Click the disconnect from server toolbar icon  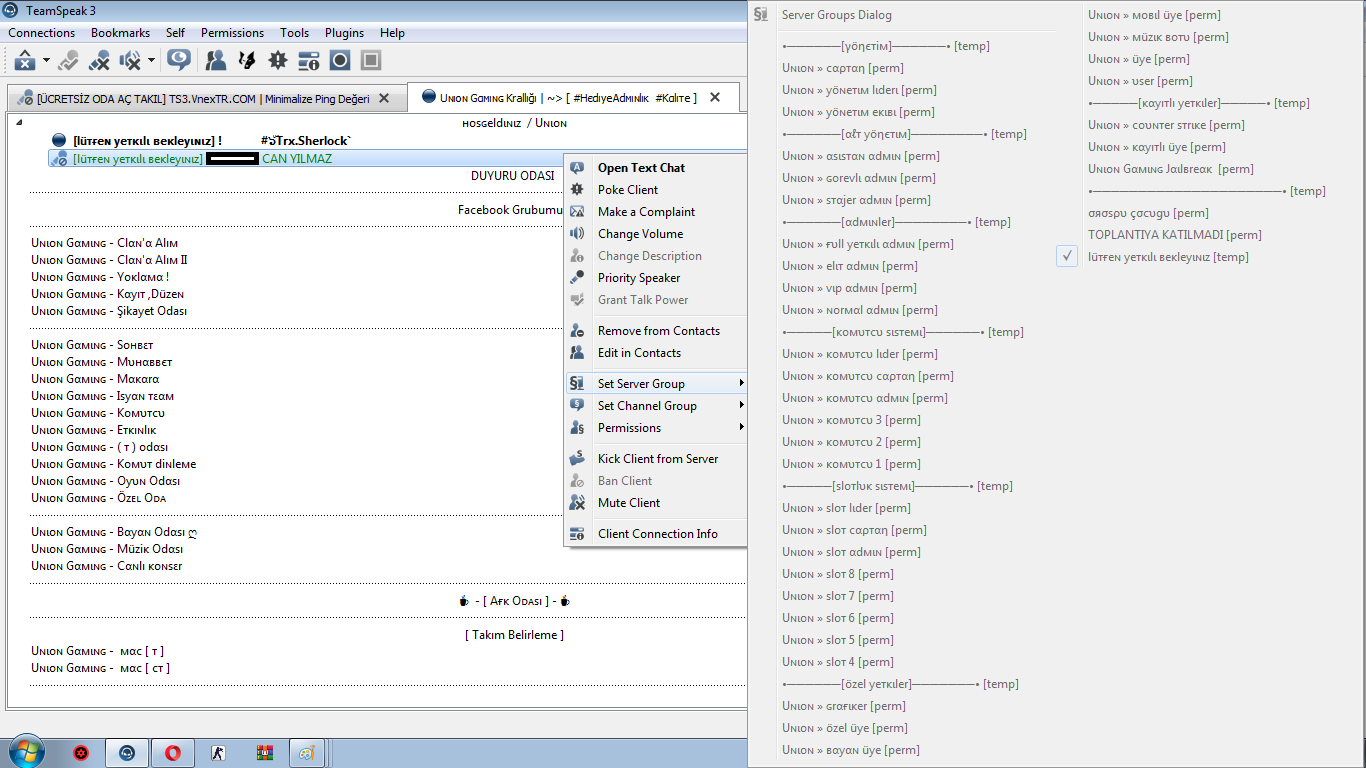click(26, 60)
